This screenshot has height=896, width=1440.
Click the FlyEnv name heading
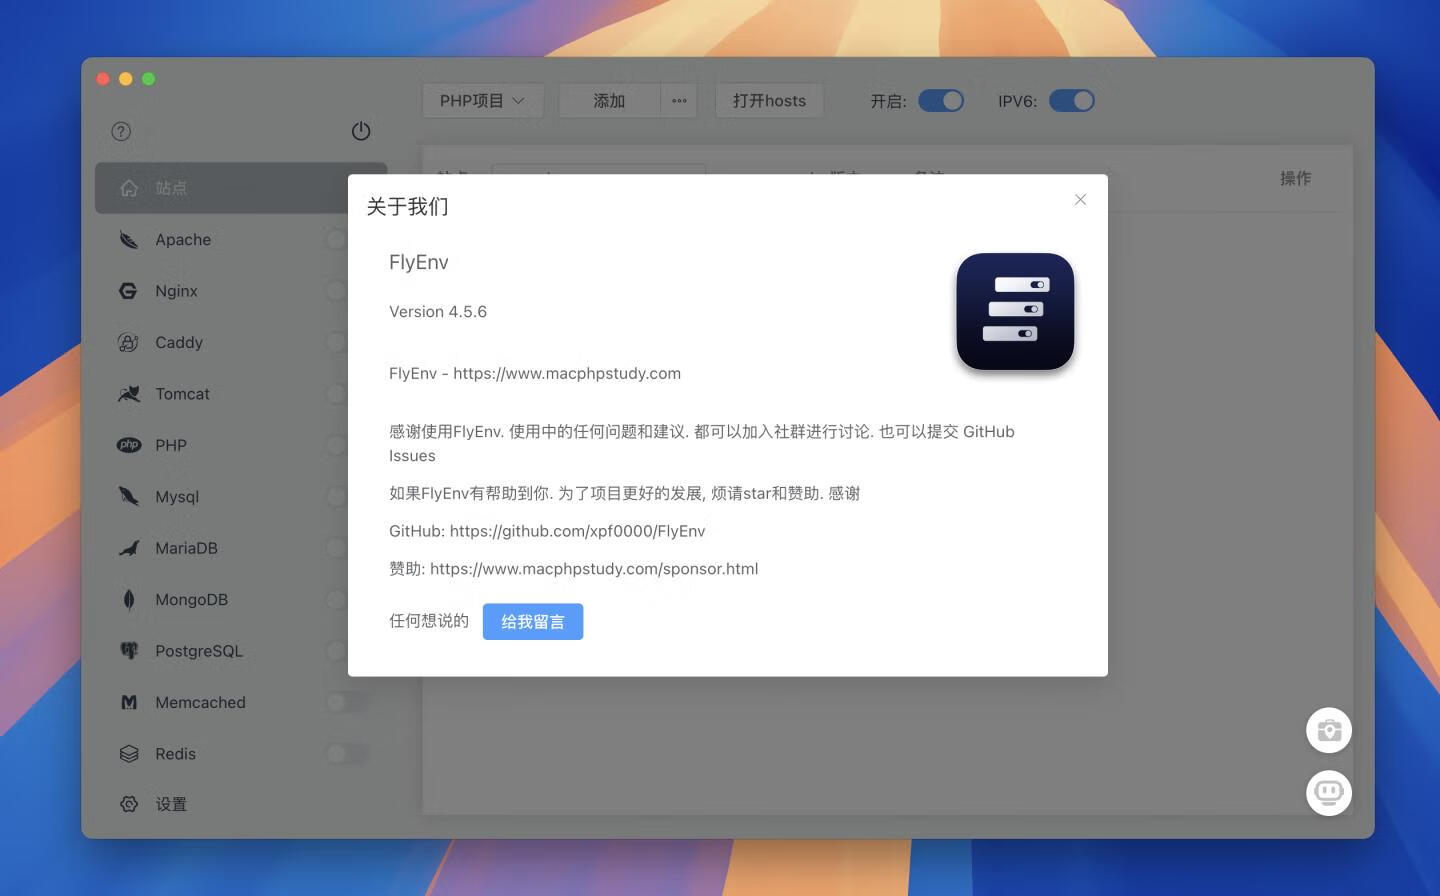point(419,262)
